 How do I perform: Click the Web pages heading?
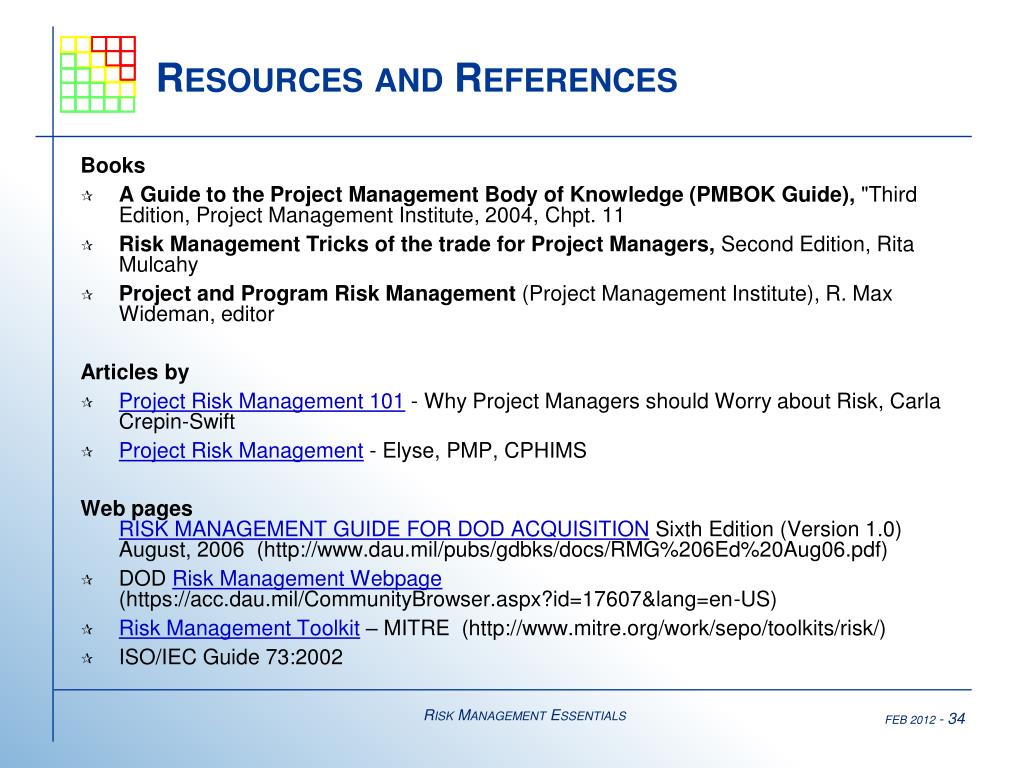tap(136, 508)
